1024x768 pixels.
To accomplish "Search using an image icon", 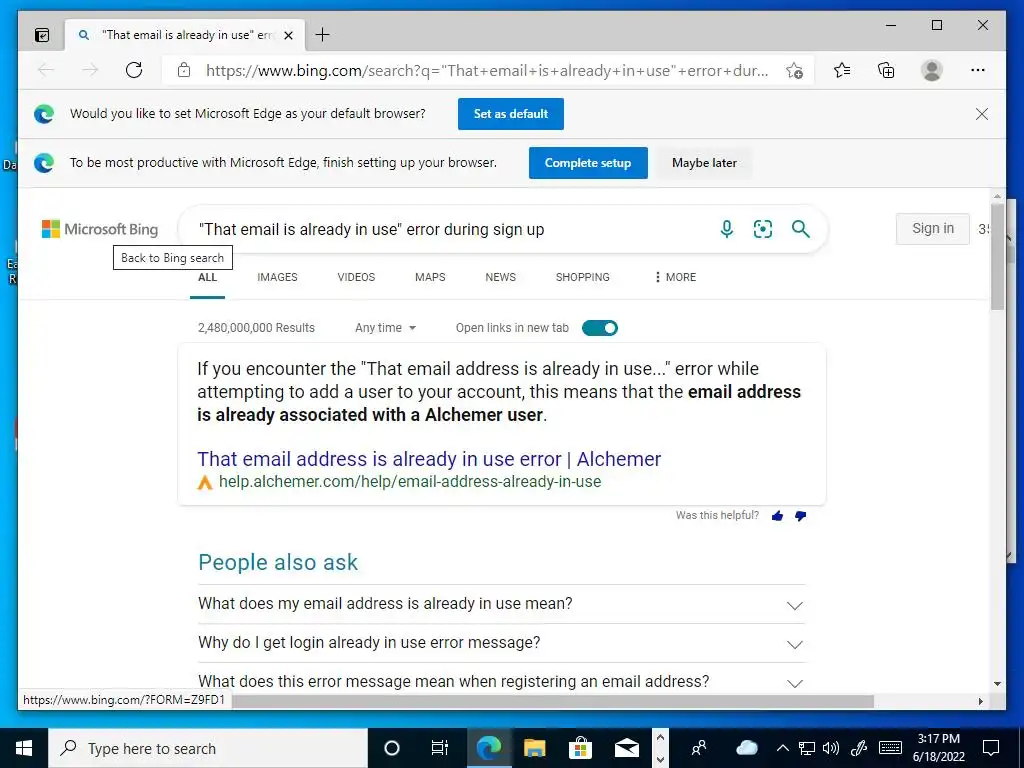I will point(763,229).
